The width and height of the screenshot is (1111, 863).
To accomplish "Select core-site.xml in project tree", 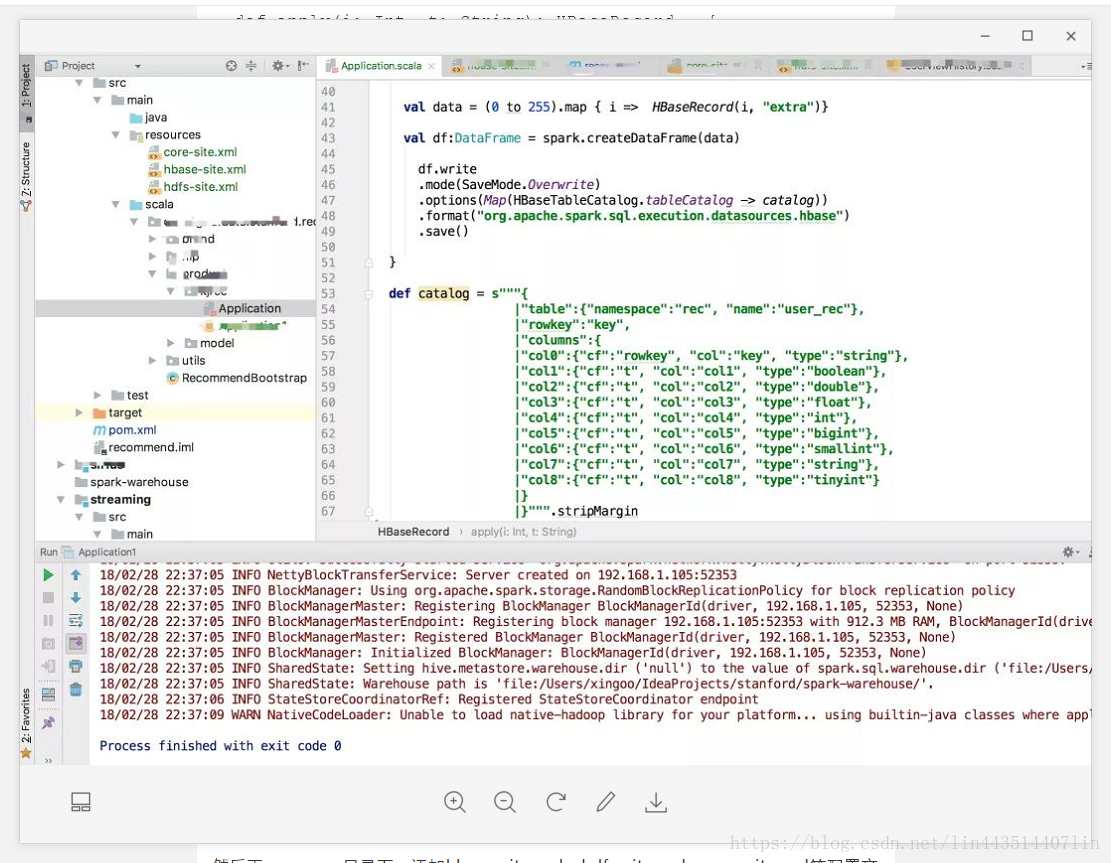I will (200, 152).
